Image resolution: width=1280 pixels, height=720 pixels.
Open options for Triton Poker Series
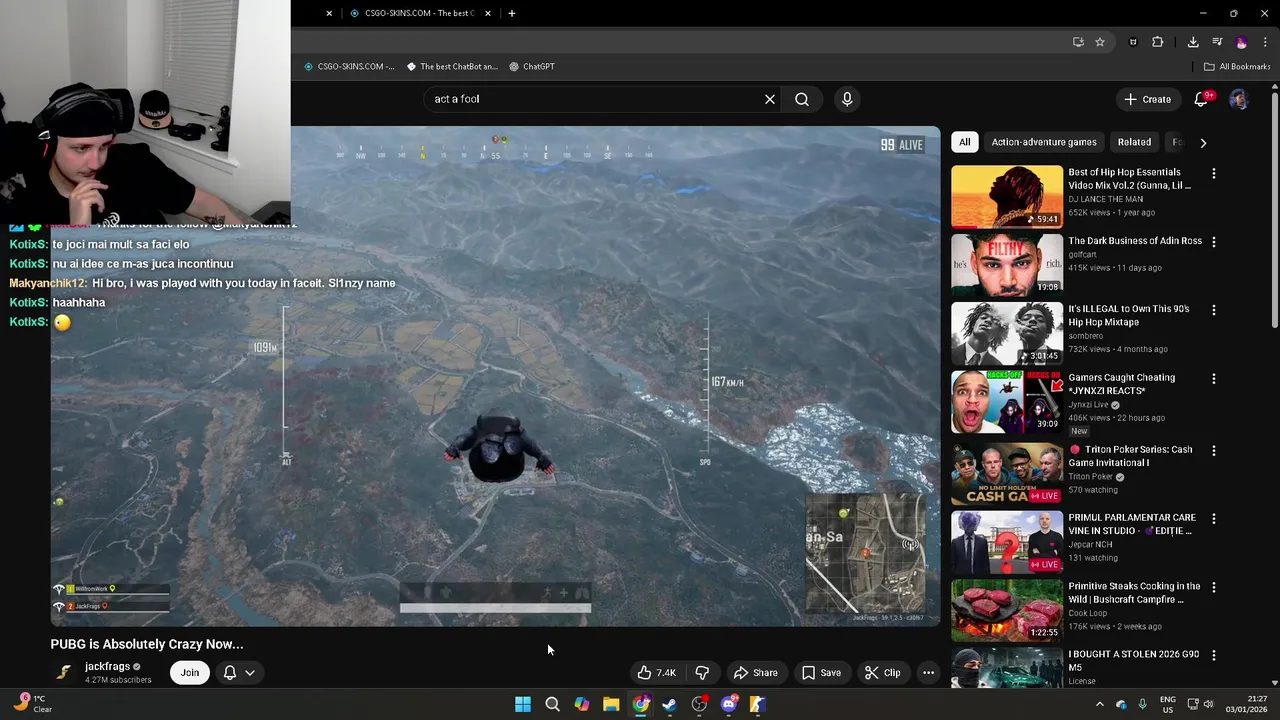pos(1214,450)
